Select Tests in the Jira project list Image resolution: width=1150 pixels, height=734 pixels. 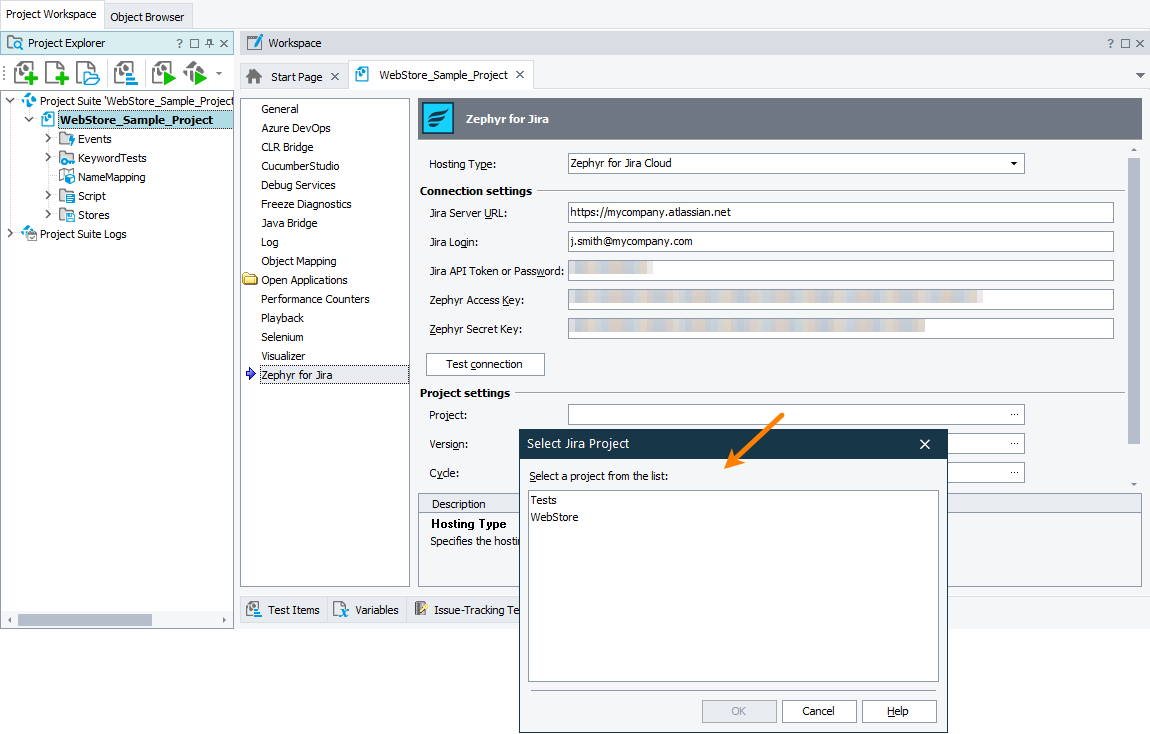(x=543, y=500)
